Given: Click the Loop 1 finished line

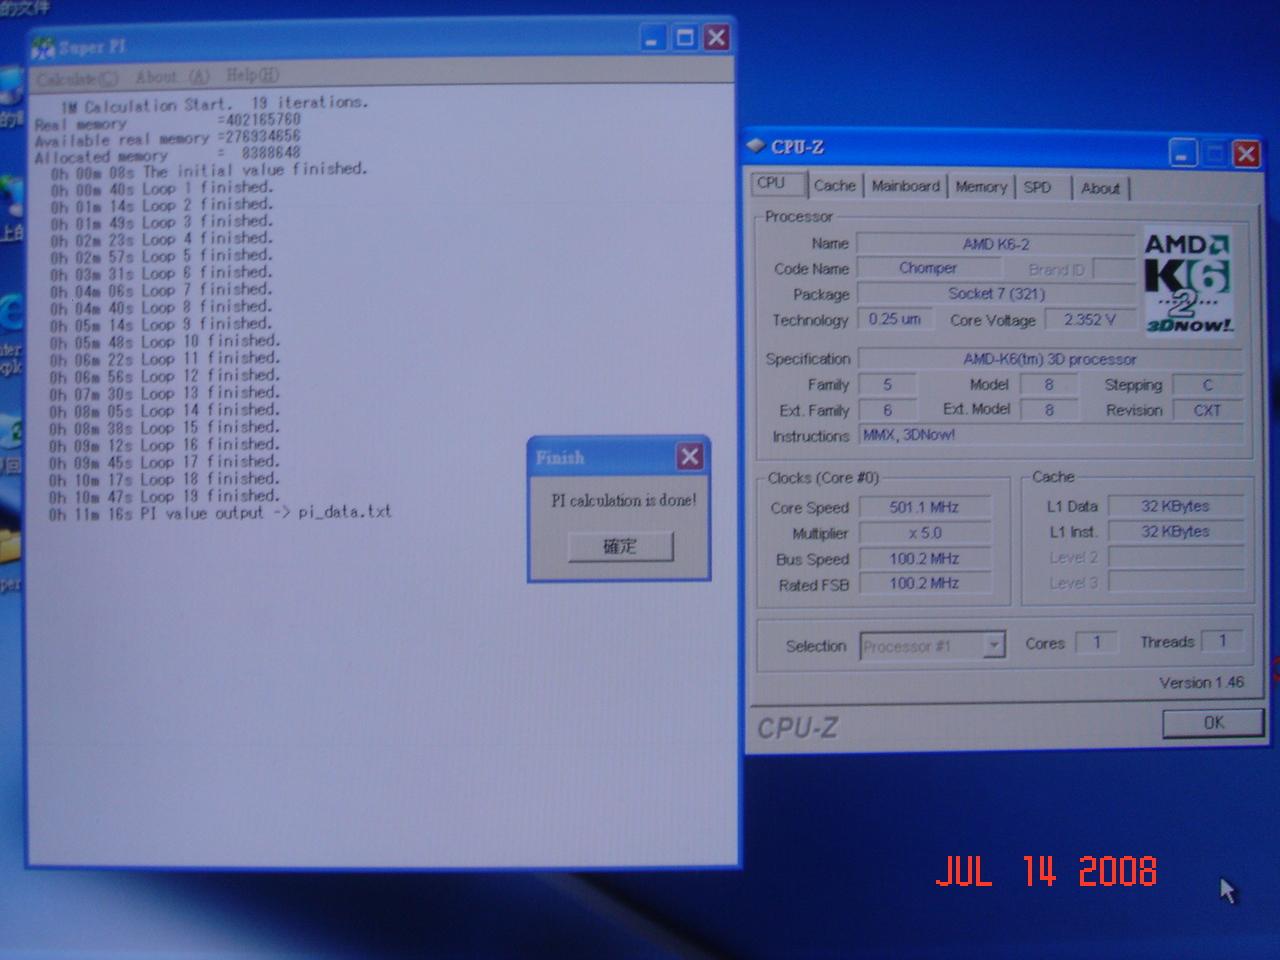Looking at the screenshot, I should click(161, 188).
